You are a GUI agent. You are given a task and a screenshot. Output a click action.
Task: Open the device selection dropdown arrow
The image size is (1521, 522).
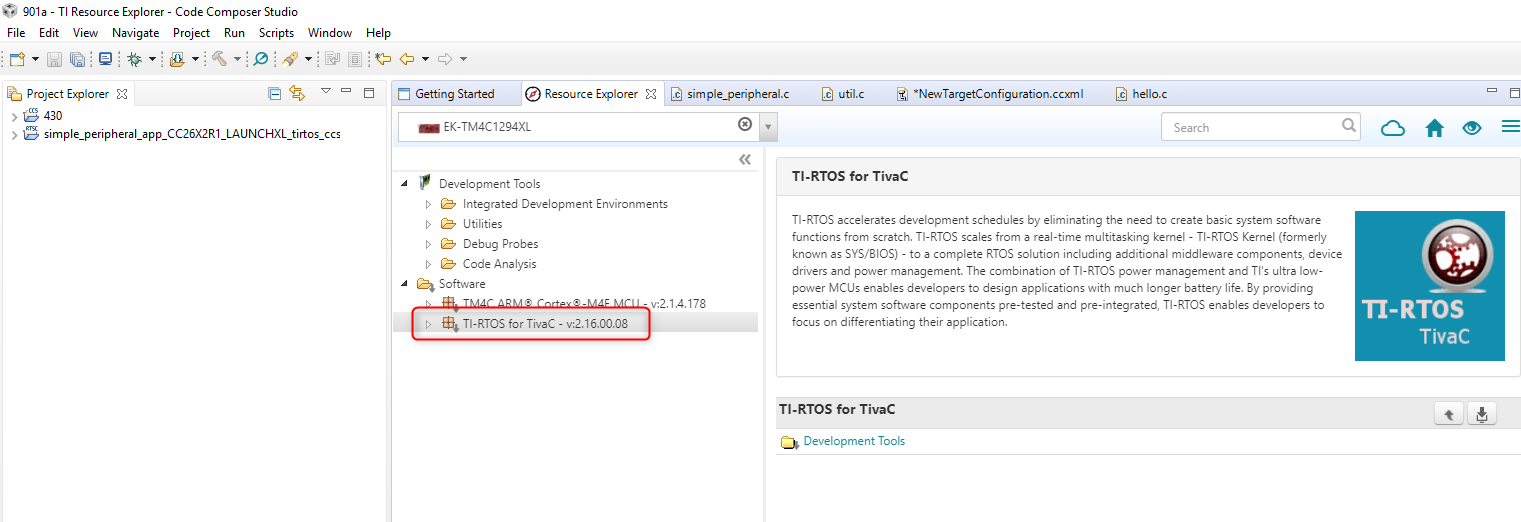768,127
